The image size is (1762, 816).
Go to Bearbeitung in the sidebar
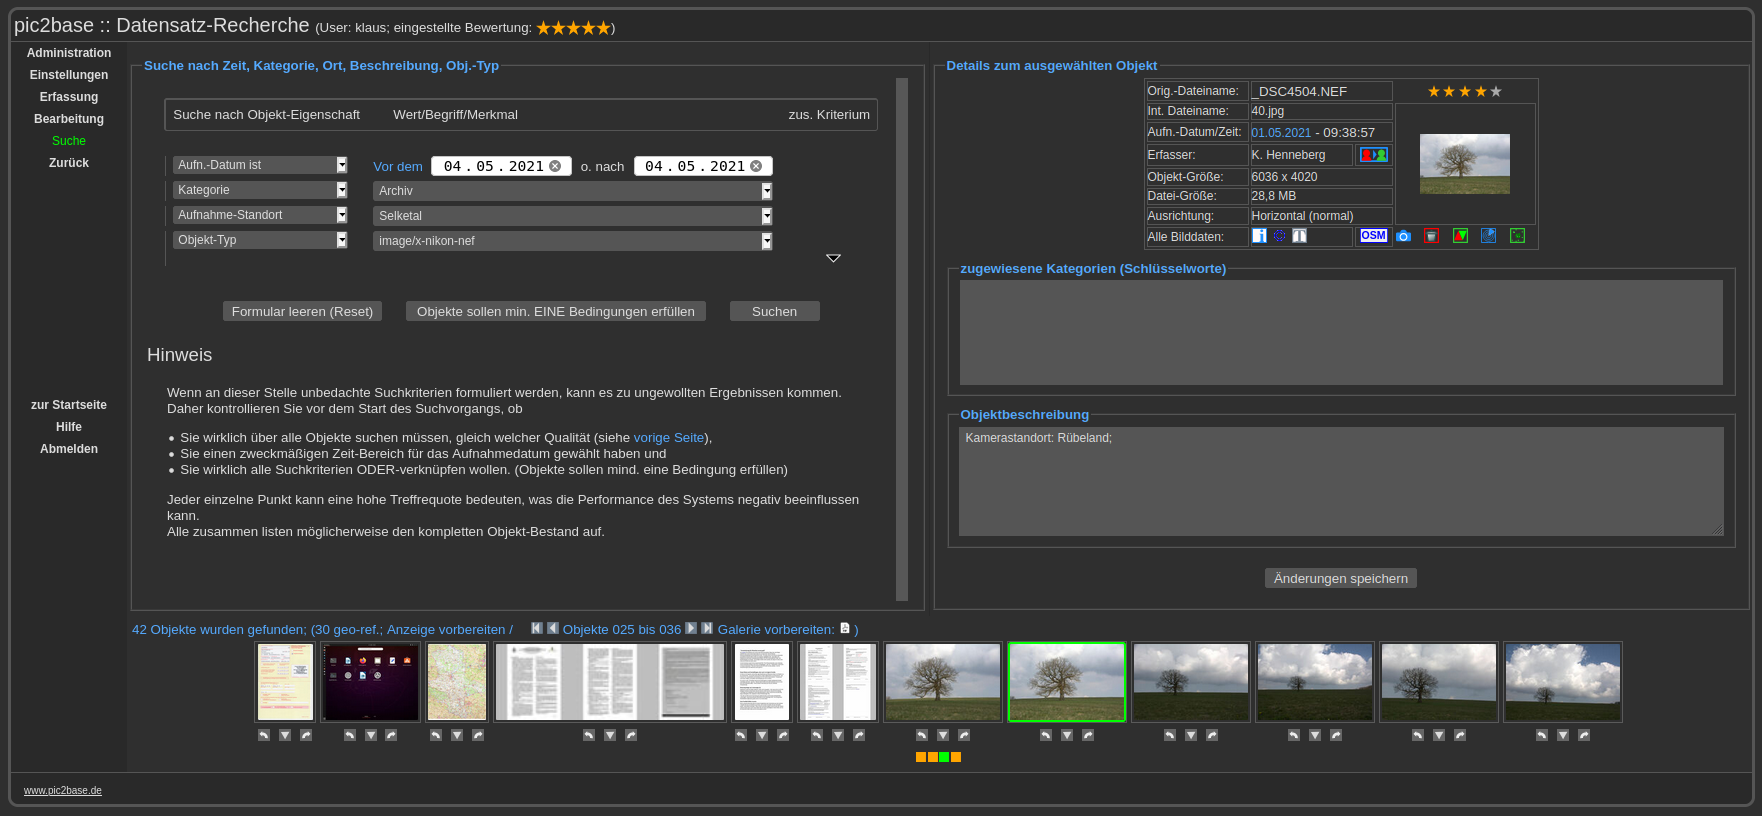(x=69, y=119)
